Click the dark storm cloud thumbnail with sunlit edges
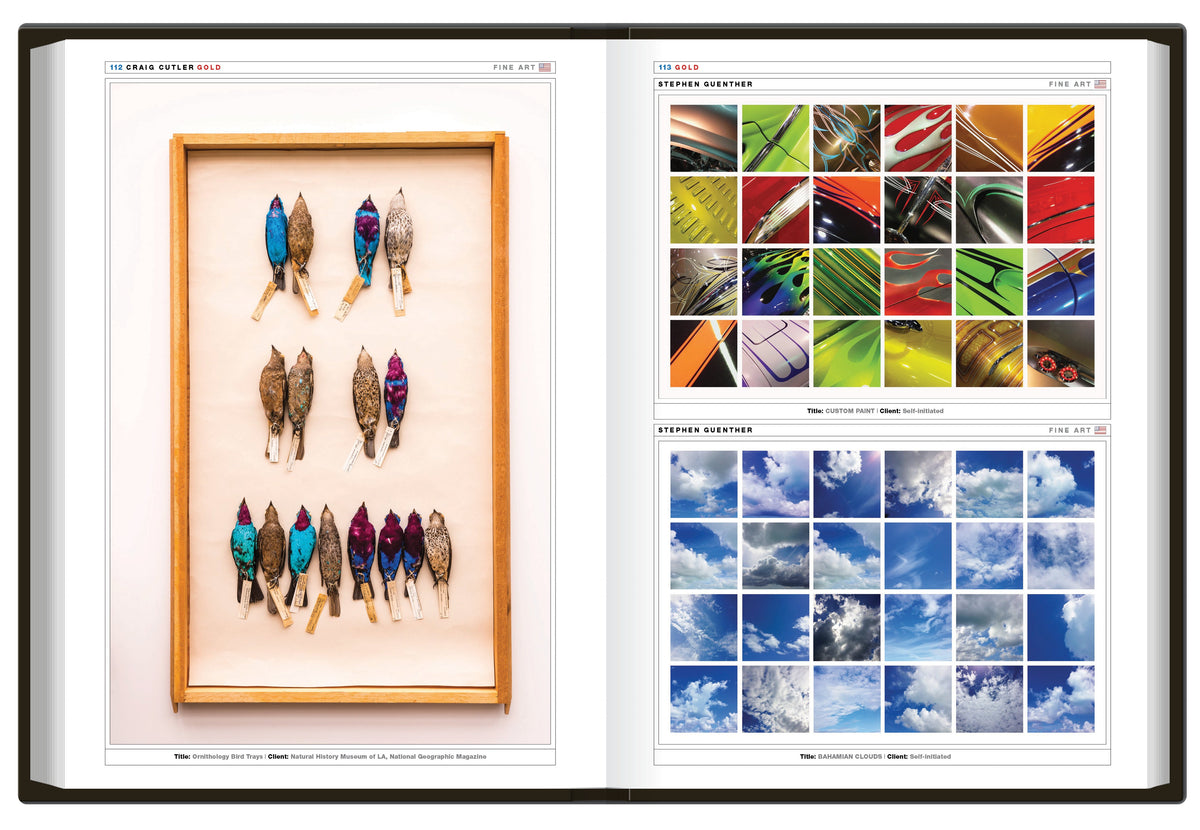1200x830 pixels. [x=846, y=627]
